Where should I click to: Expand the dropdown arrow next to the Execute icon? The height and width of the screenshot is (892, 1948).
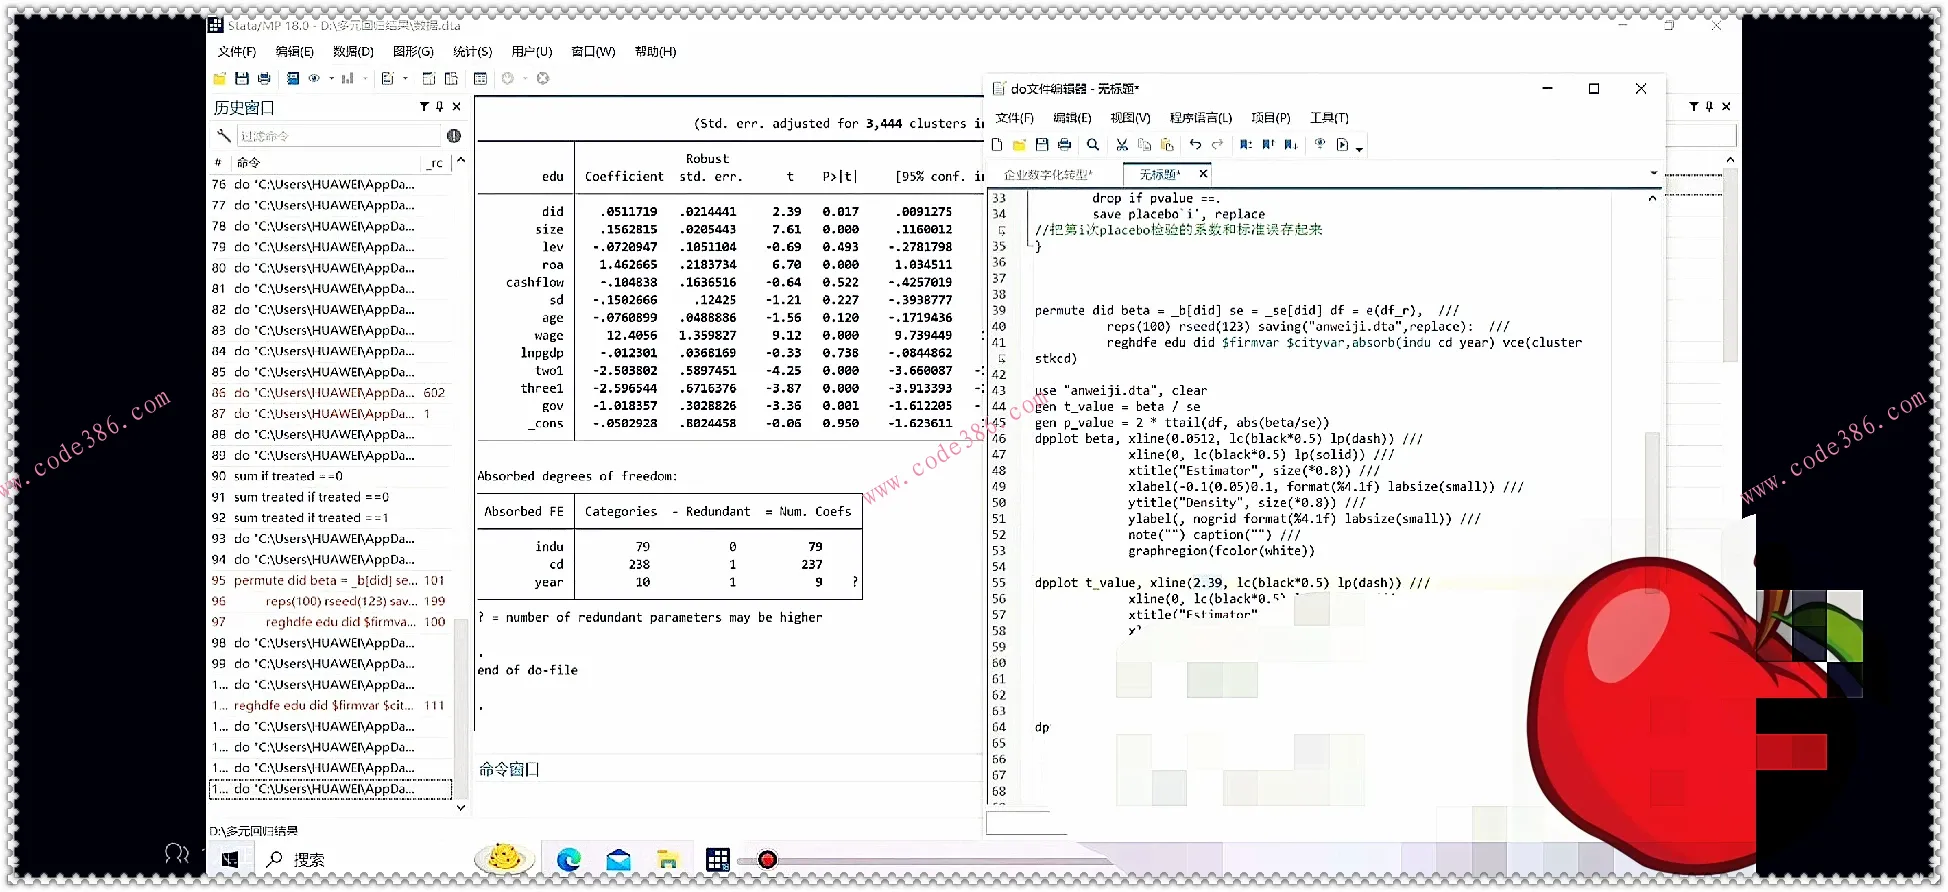[1359, 149]
